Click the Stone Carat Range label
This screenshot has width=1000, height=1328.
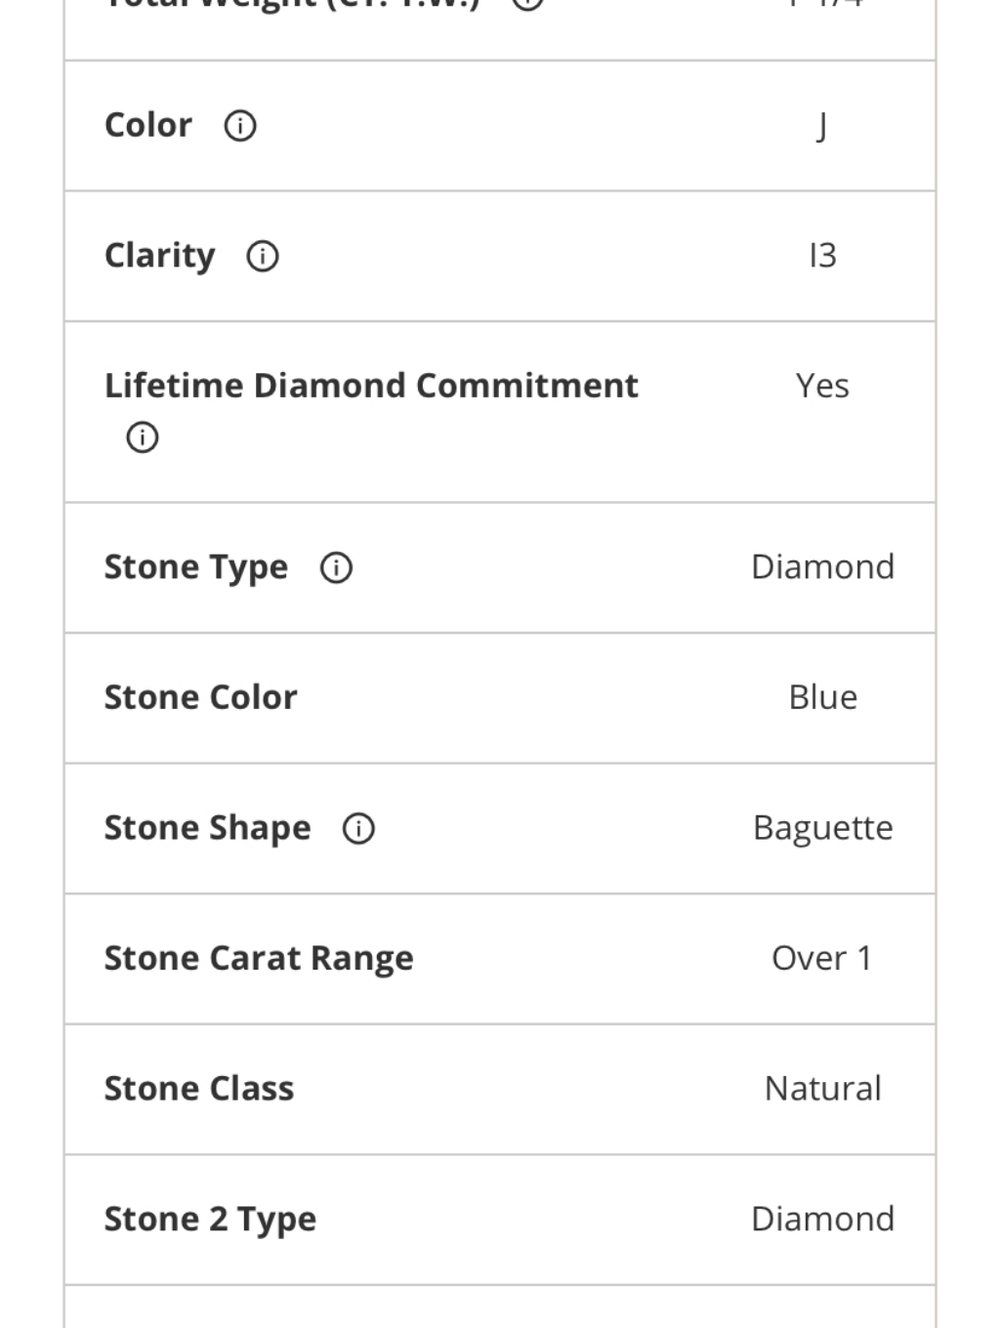258,958
